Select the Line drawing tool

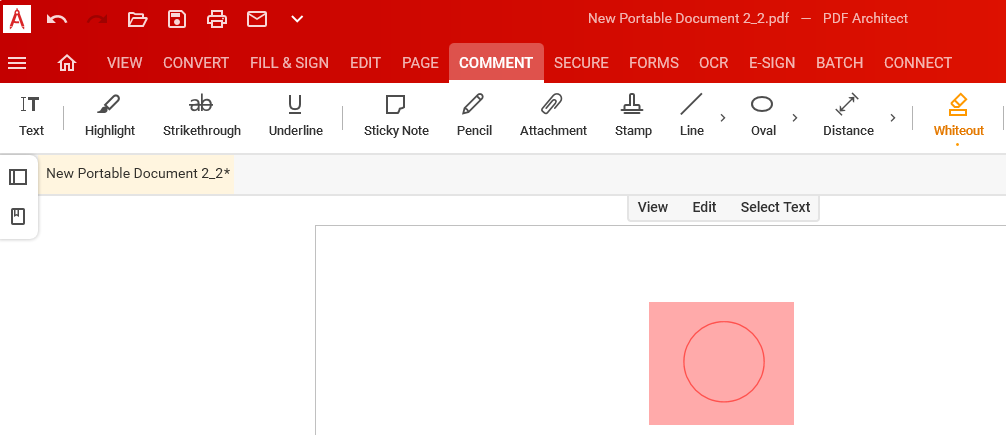pyautogui.click(x=692, y=115)
